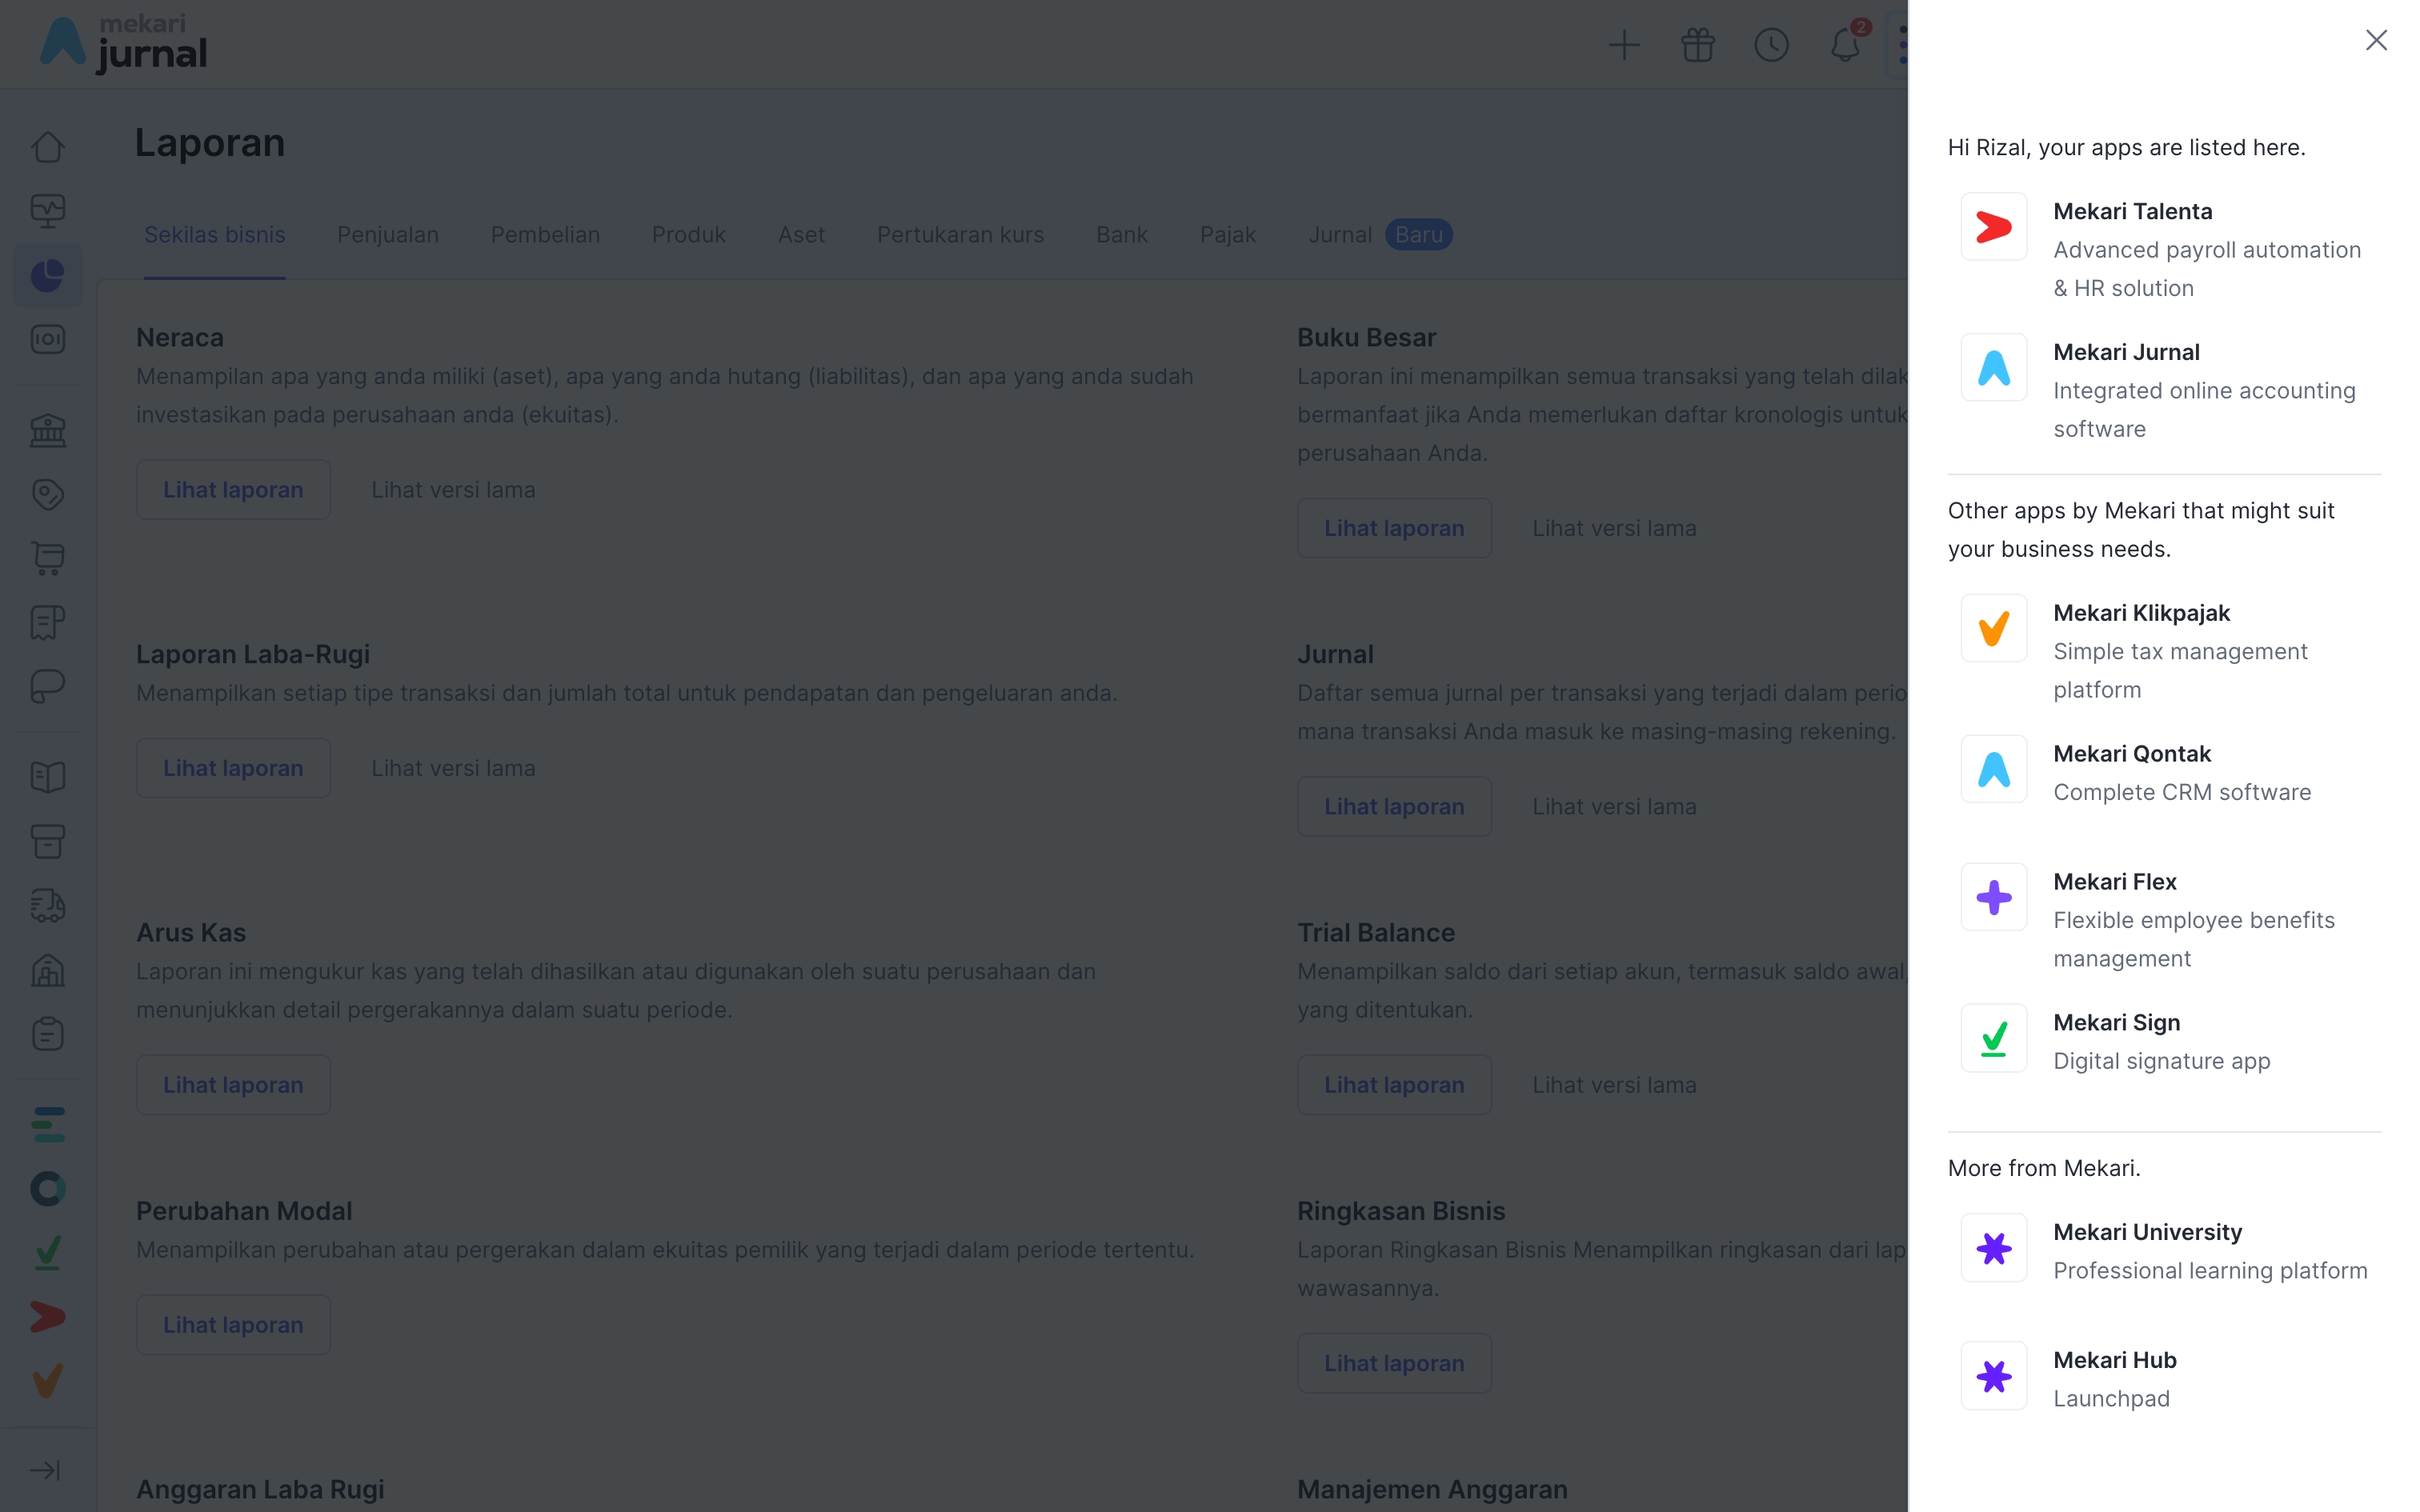Click Lihat laporan for Jurnal report

pos(1394,807)
